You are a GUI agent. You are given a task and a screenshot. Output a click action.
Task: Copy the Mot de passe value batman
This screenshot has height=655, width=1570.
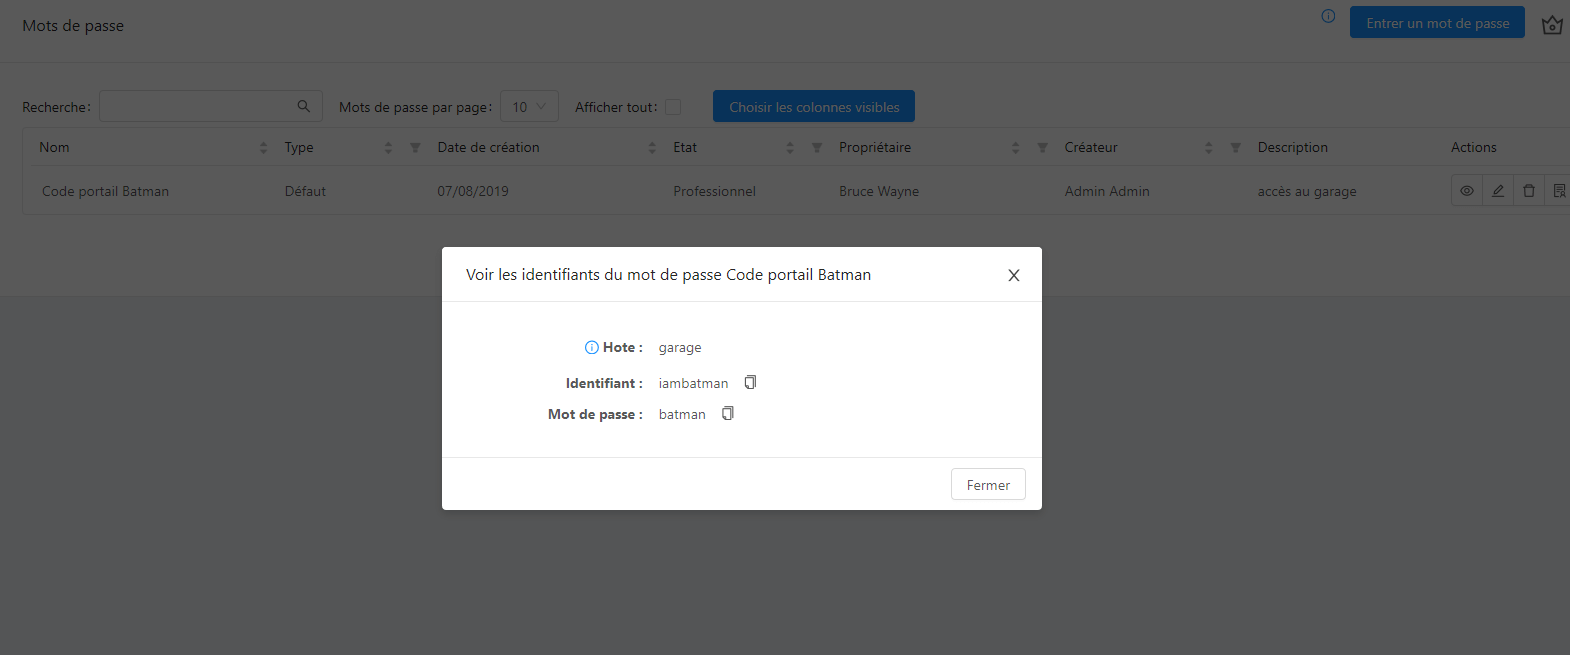coord(728,414)
